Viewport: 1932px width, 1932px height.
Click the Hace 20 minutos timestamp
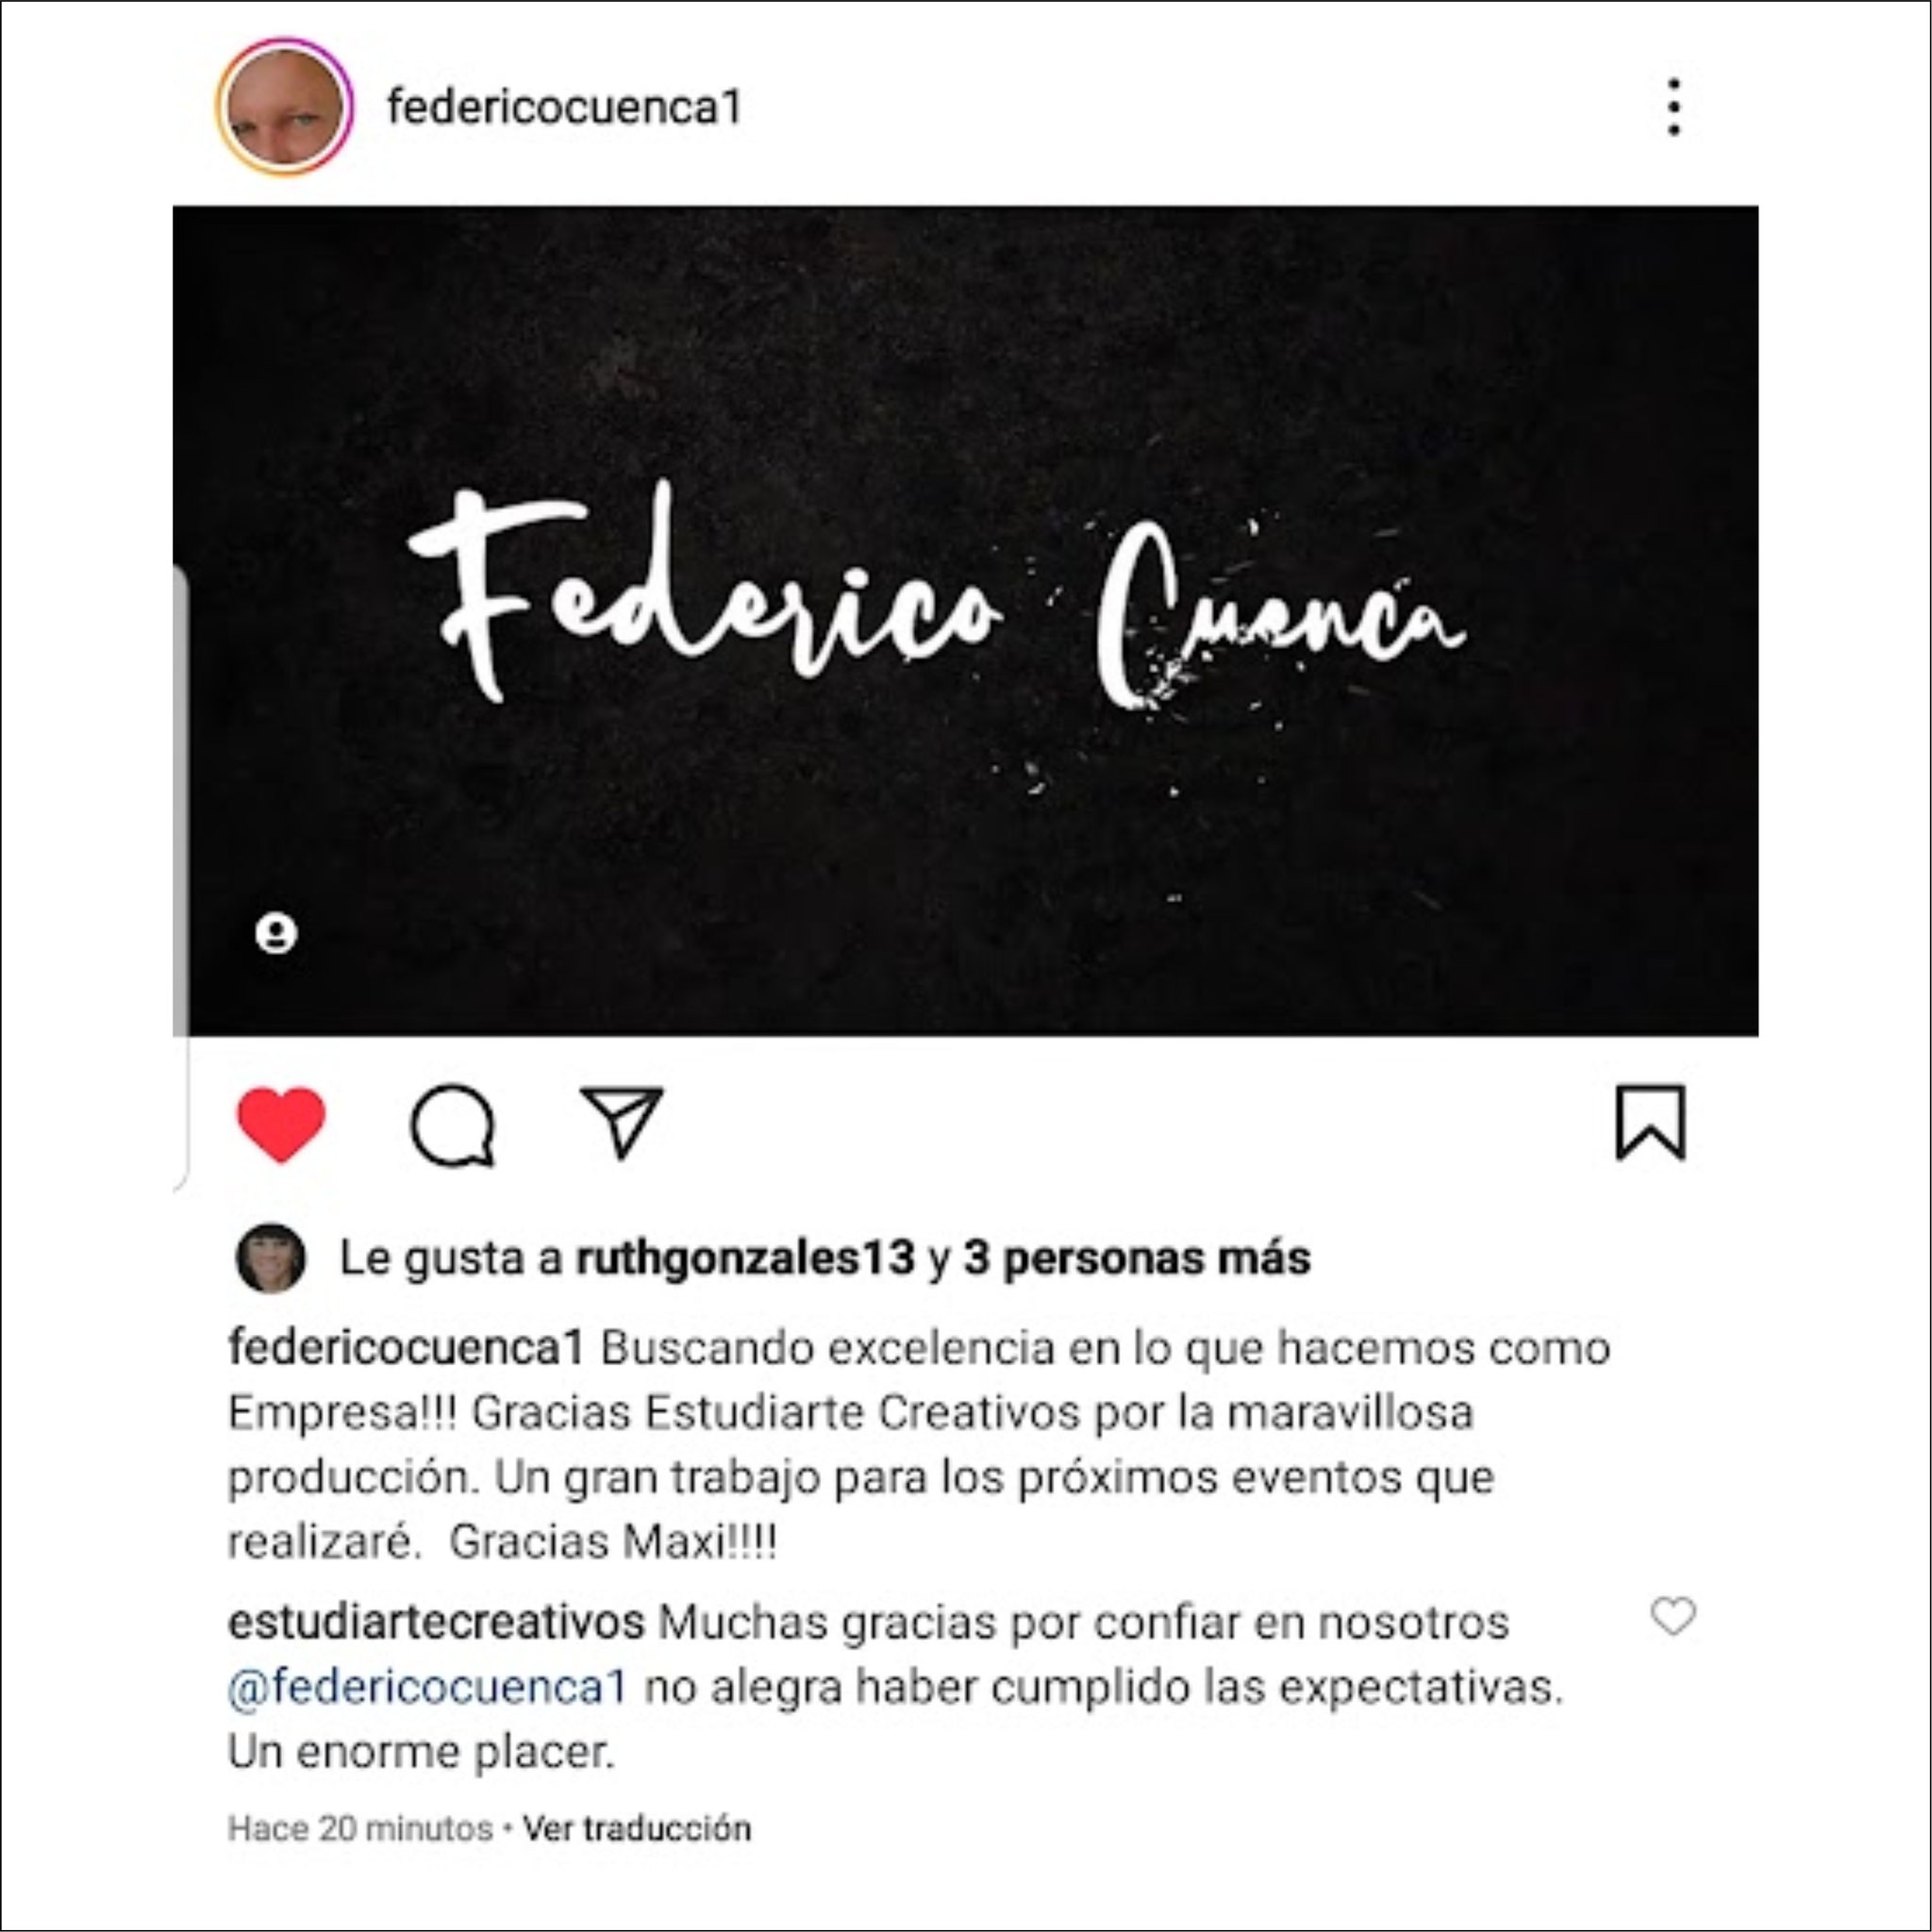click(361, 1828)
